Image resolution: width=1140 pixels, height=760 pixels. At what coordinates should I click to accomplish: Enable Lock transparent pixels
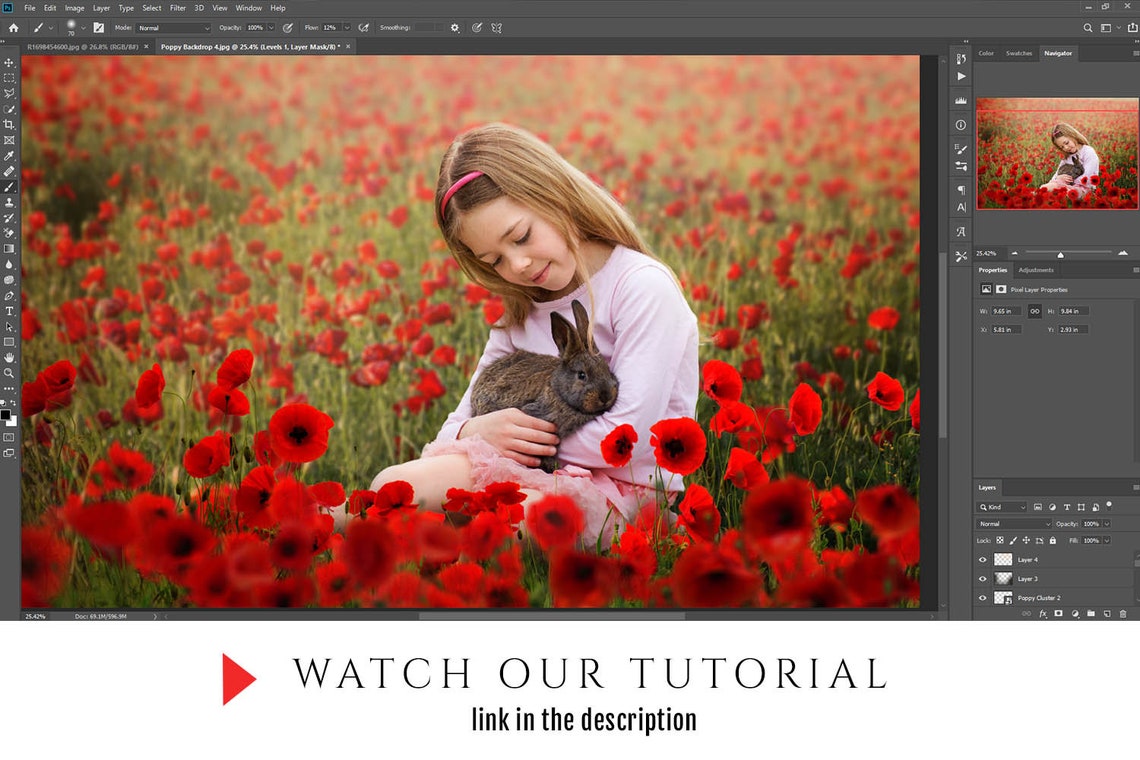pos(998,540)
